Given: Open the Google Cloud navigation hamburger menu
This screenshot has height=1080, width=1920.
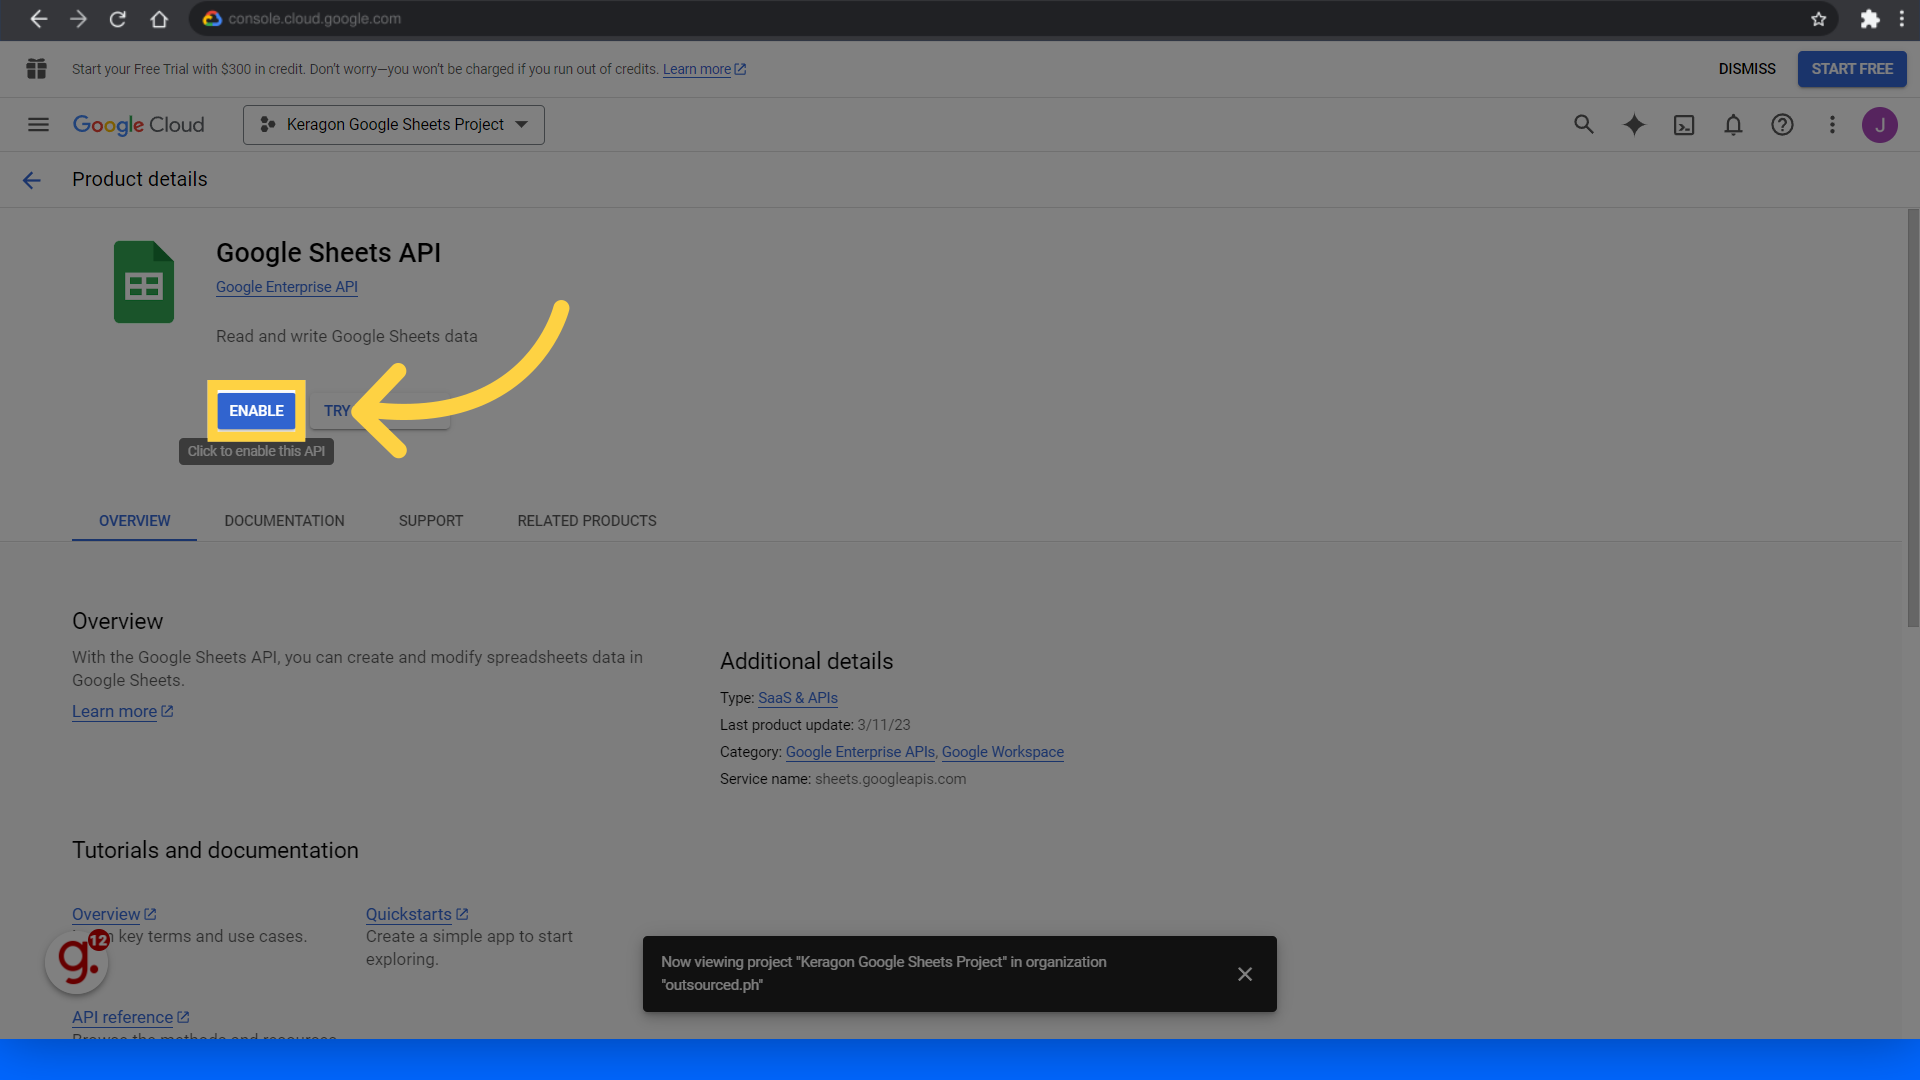Looking at the screenshot, I should 38,125.
